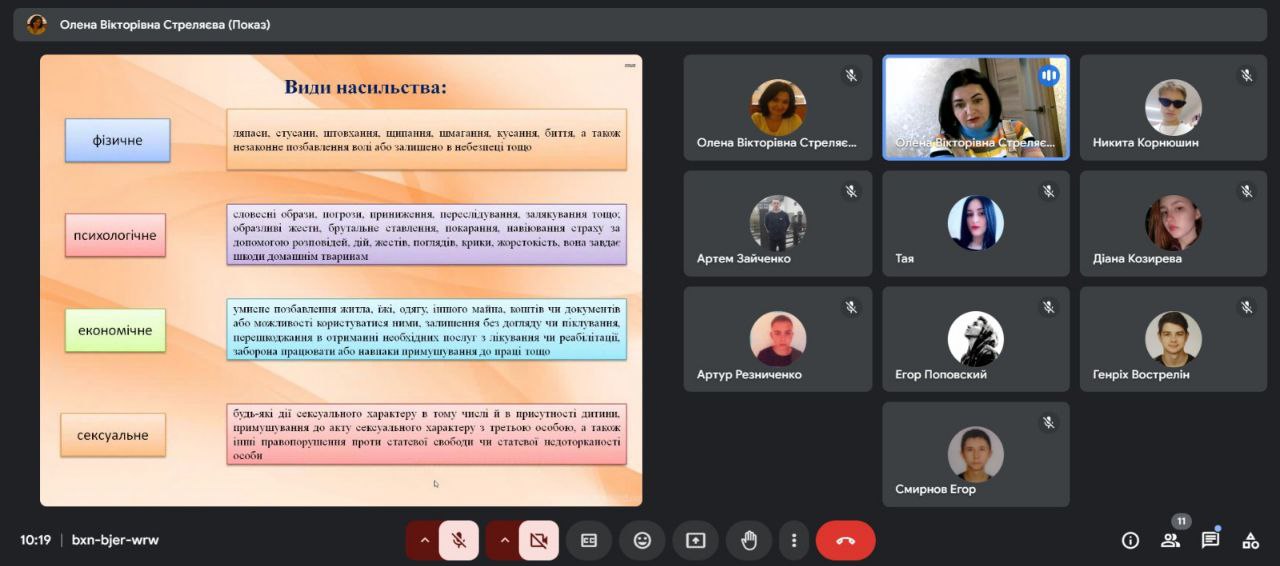Click muted mic icon on Никита Корнюшин tile

(1246, 75)
